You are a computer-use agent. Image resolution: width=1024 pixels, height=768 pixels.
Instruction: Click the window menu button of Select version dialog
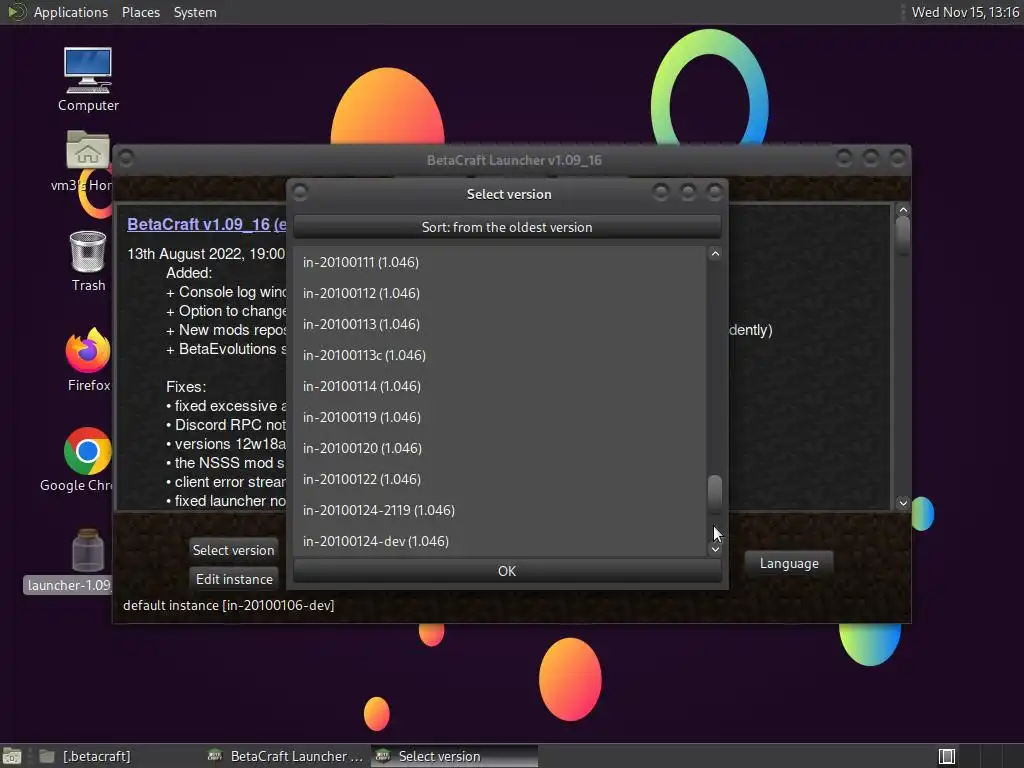pos(300,192)
